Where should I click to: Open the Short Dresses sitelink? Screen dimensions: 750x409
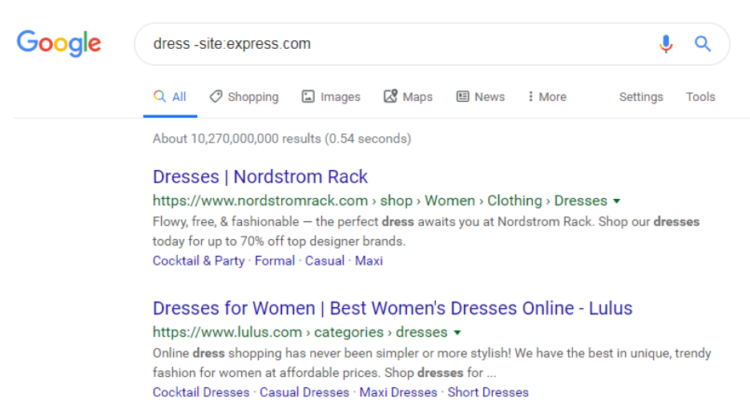point(488,392)
